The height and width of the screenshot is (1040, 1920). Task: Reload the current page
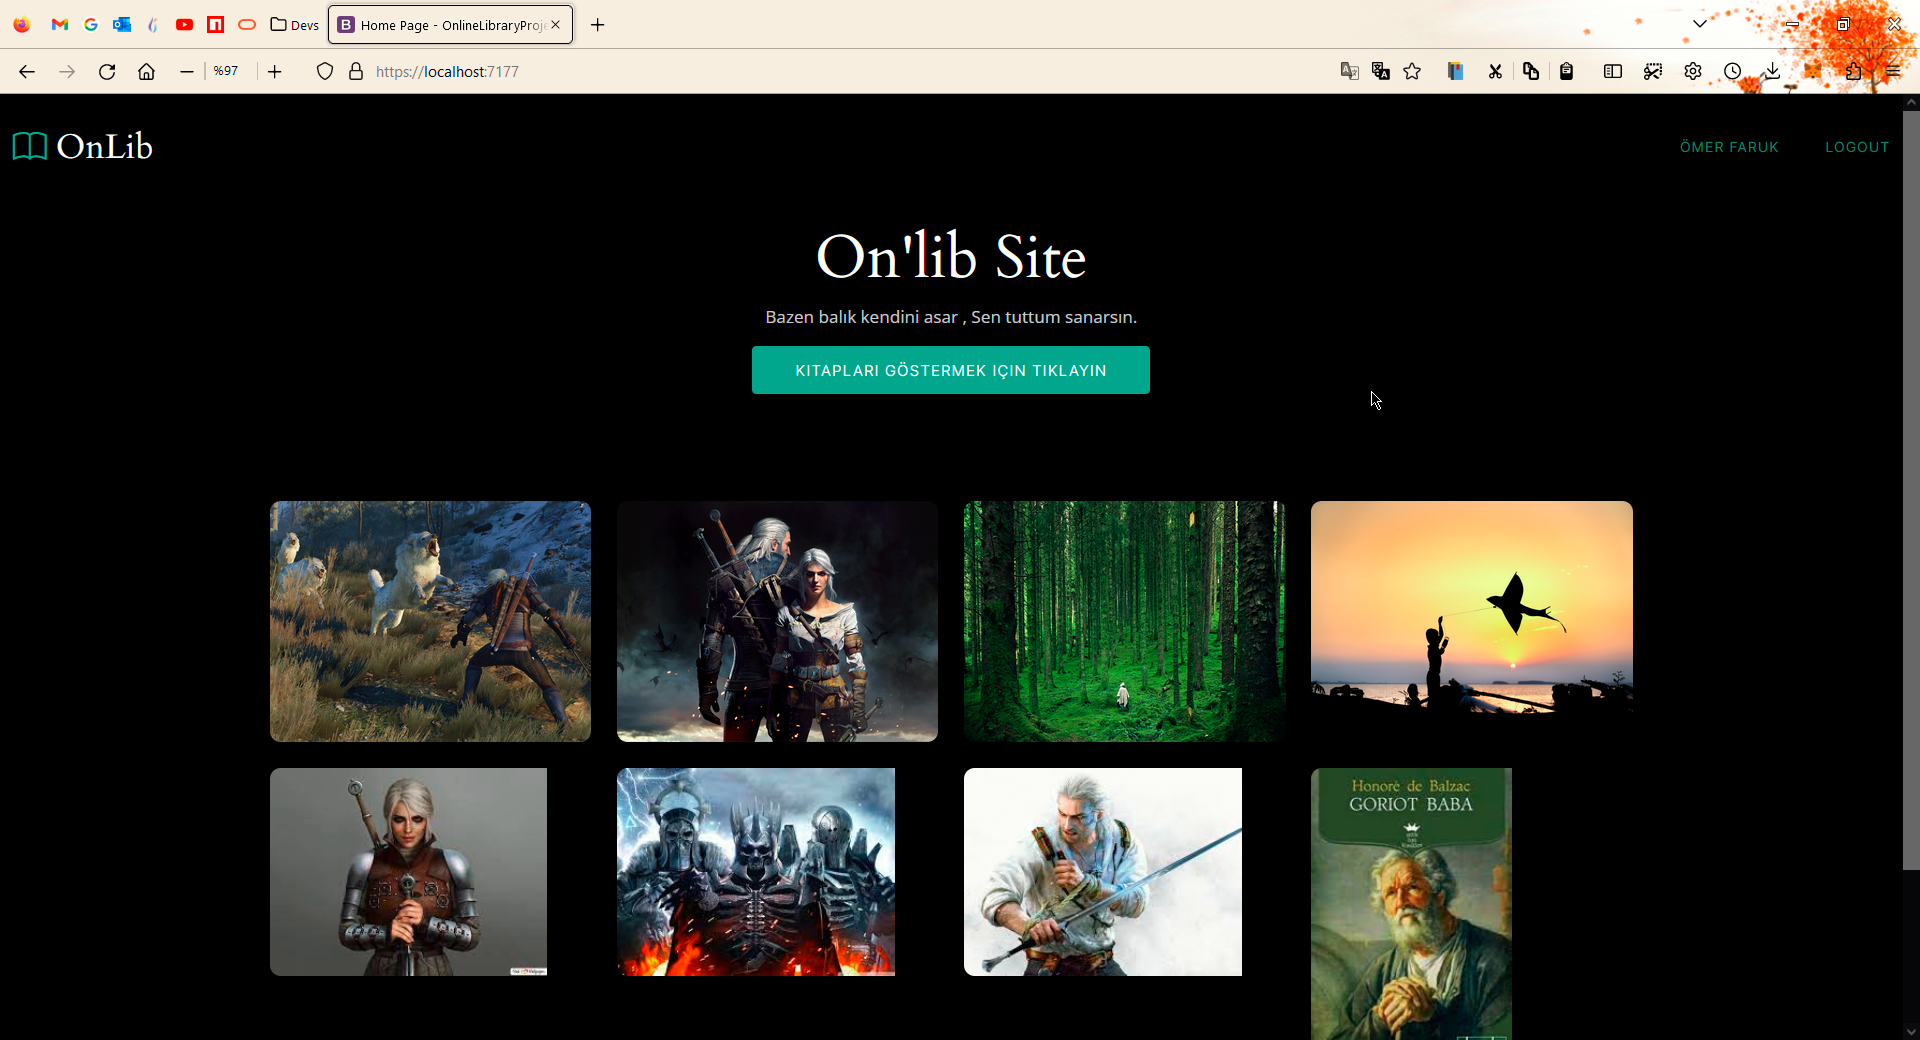coord(107,71)
